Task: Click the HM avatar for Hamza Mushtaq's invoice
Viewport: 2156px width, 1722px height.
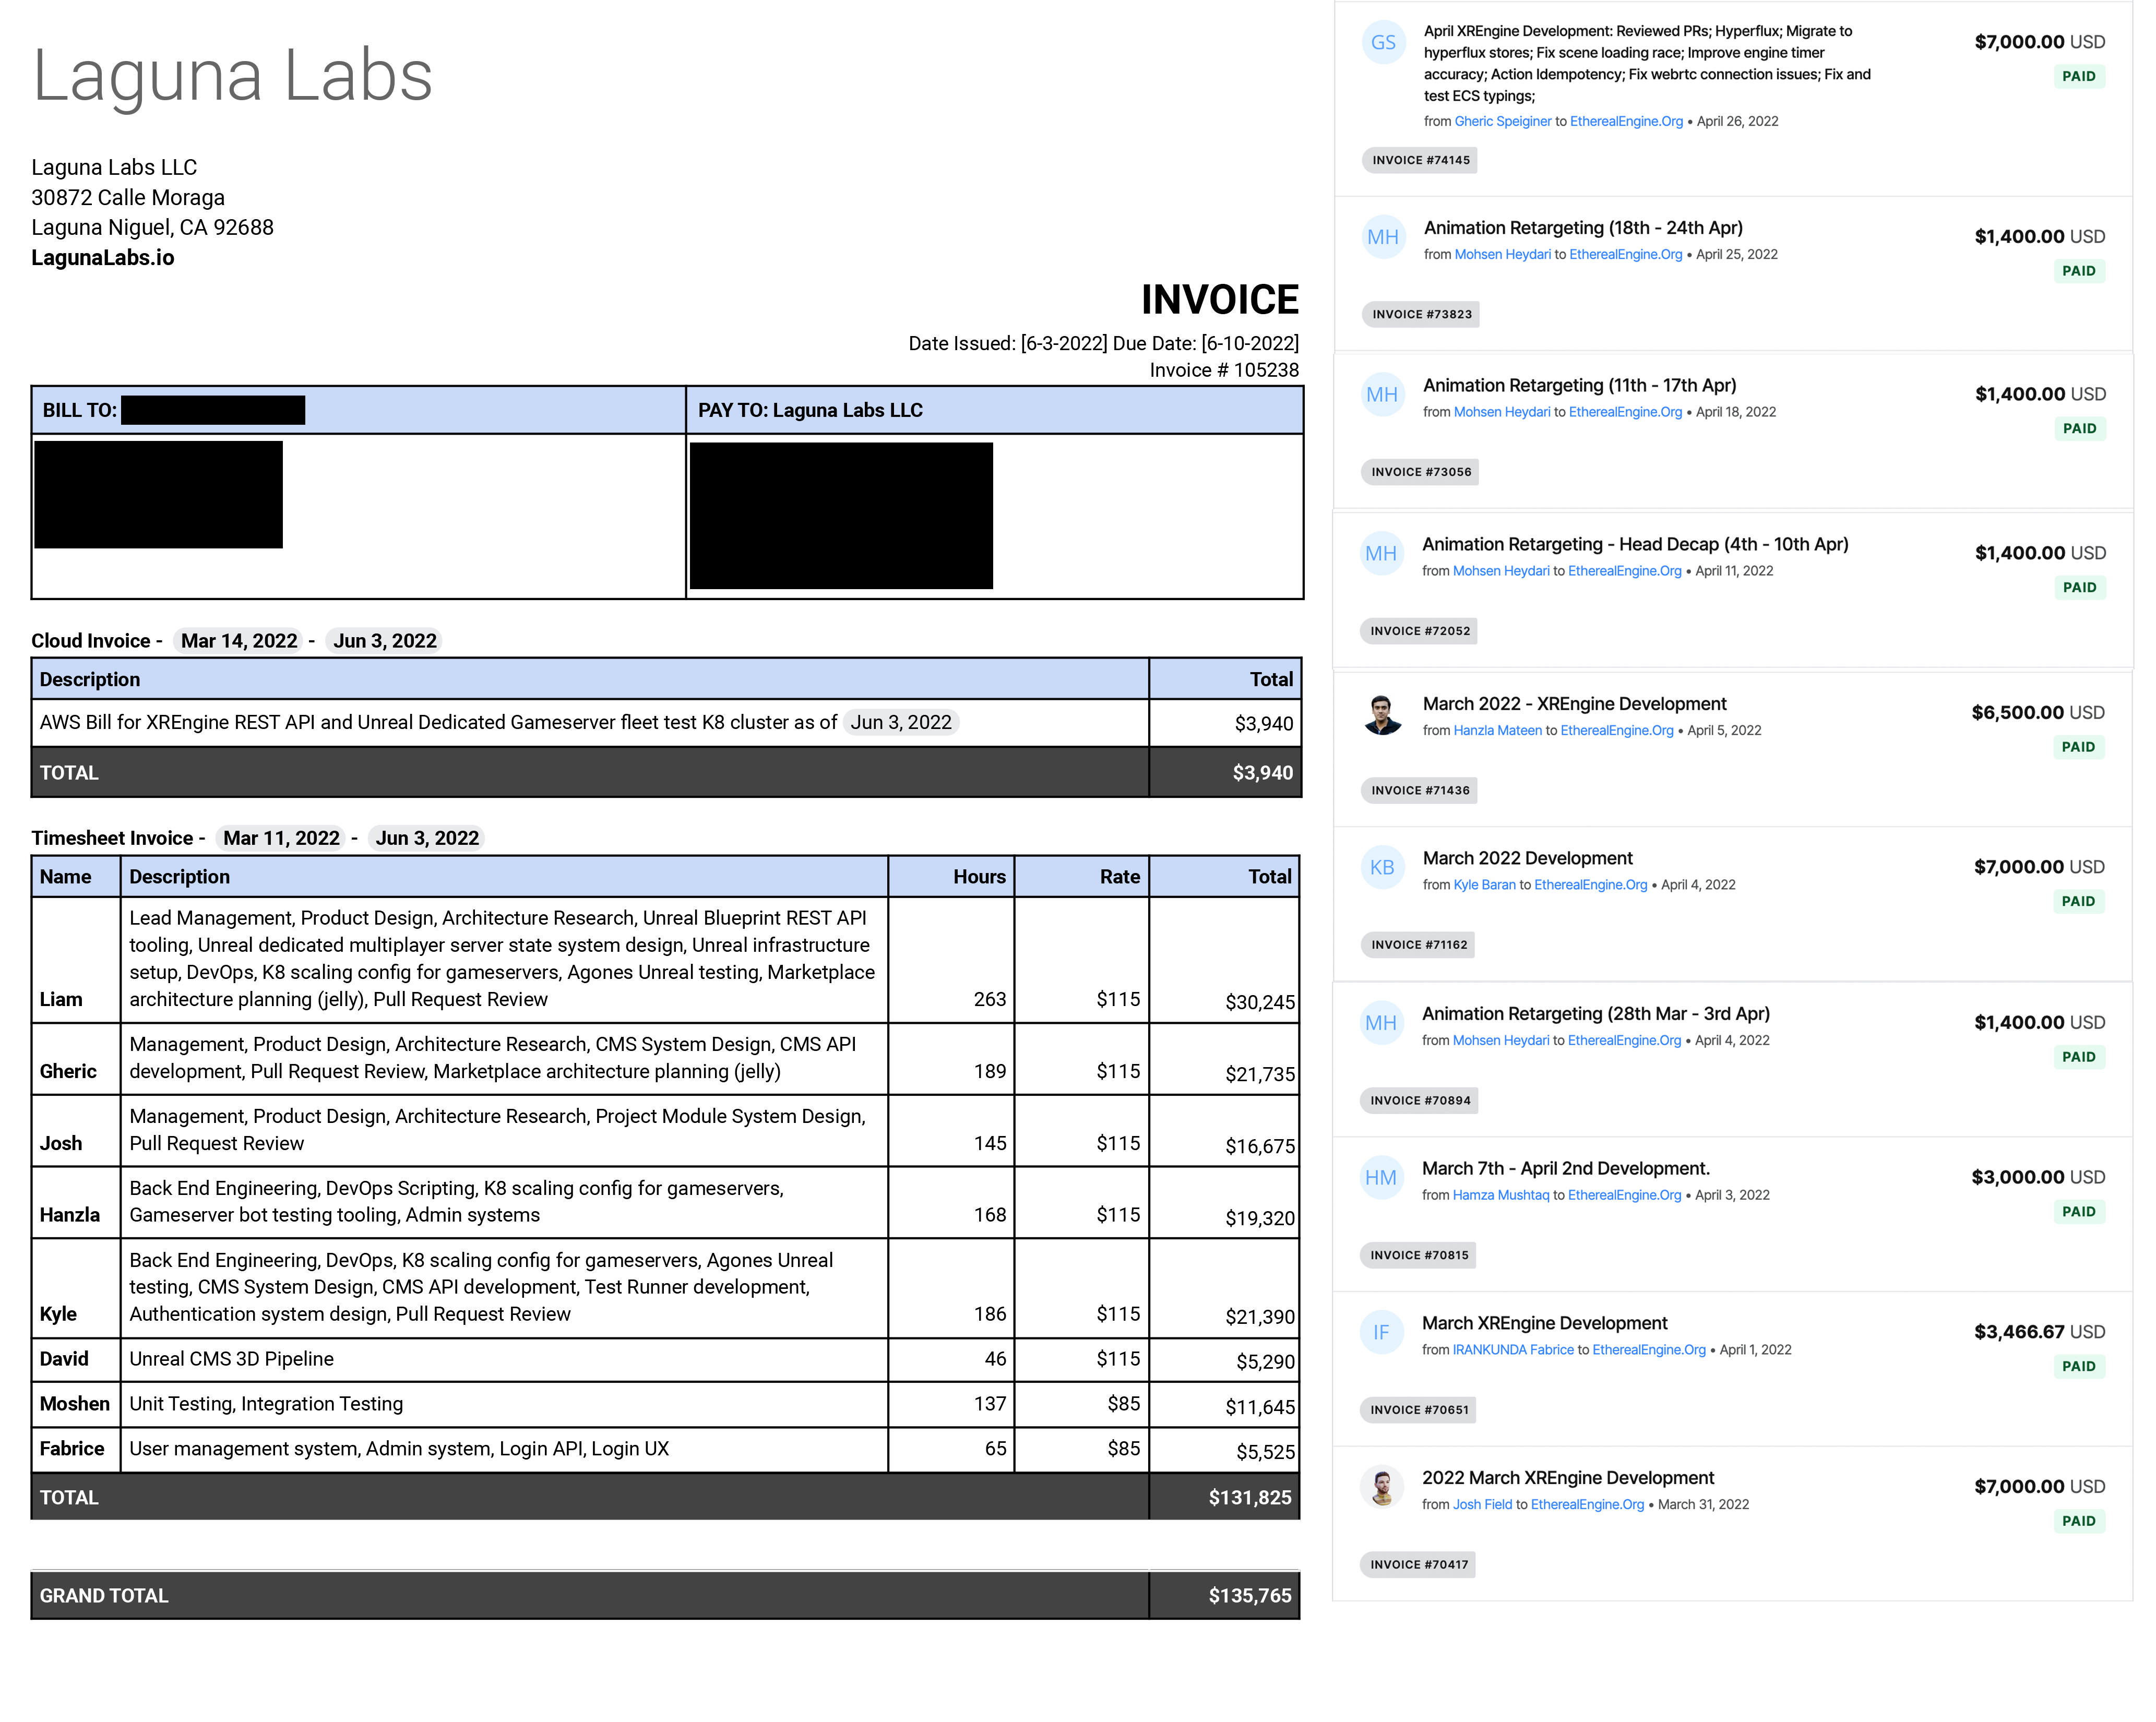Action: [1381, 1178]
